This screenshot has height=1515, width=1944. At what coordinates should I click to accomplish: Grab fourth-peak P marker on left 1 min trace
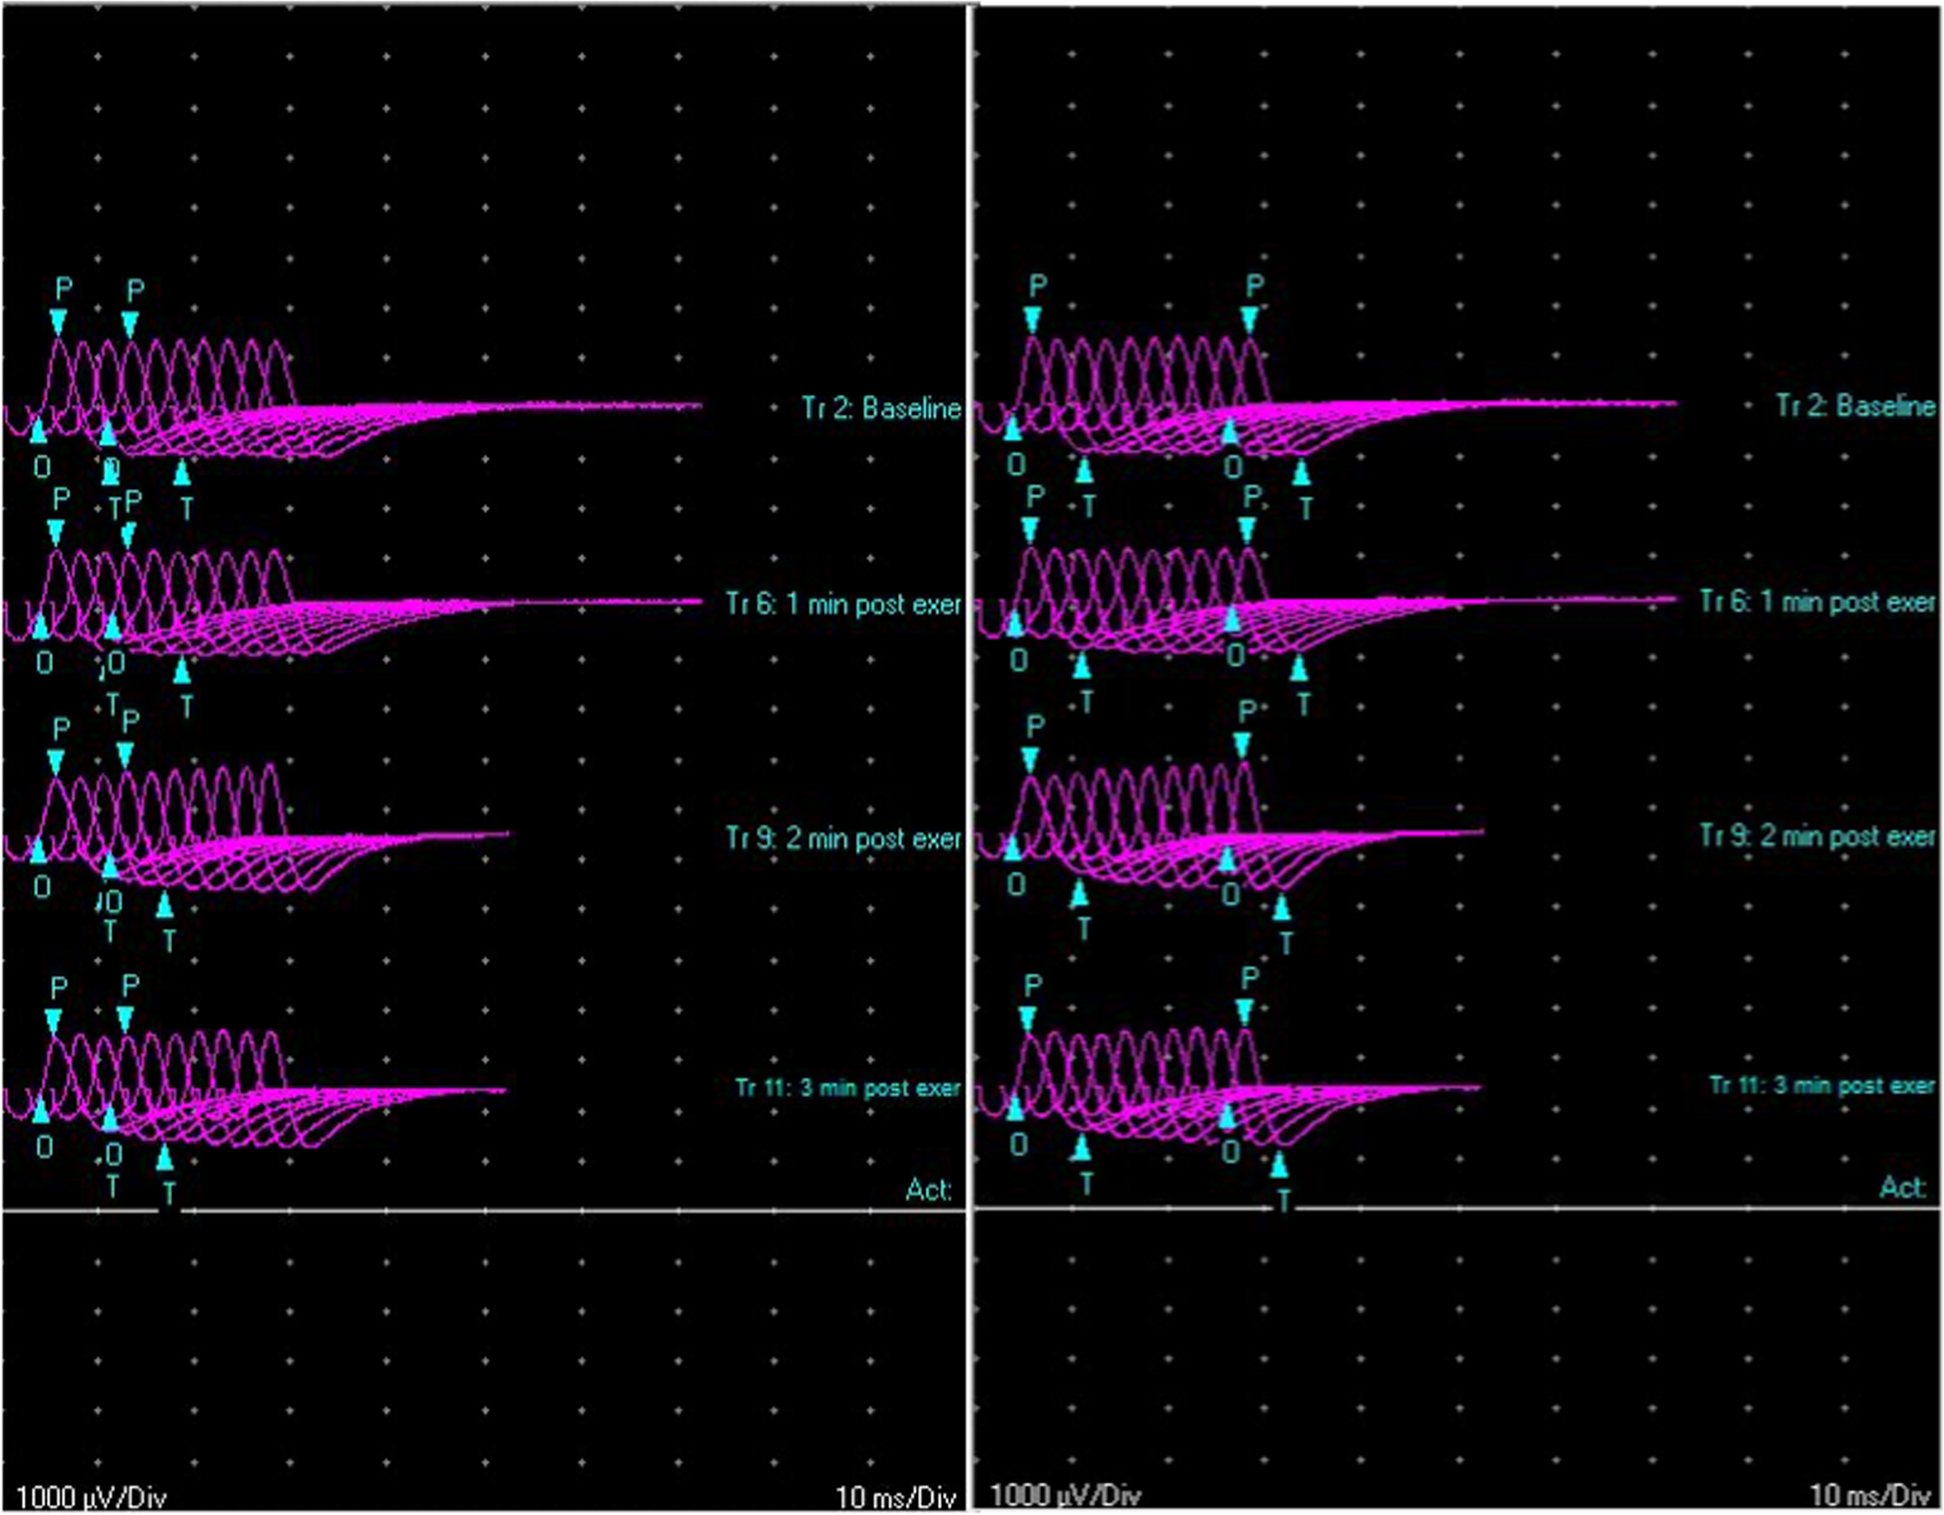click(x=128, y=537)
